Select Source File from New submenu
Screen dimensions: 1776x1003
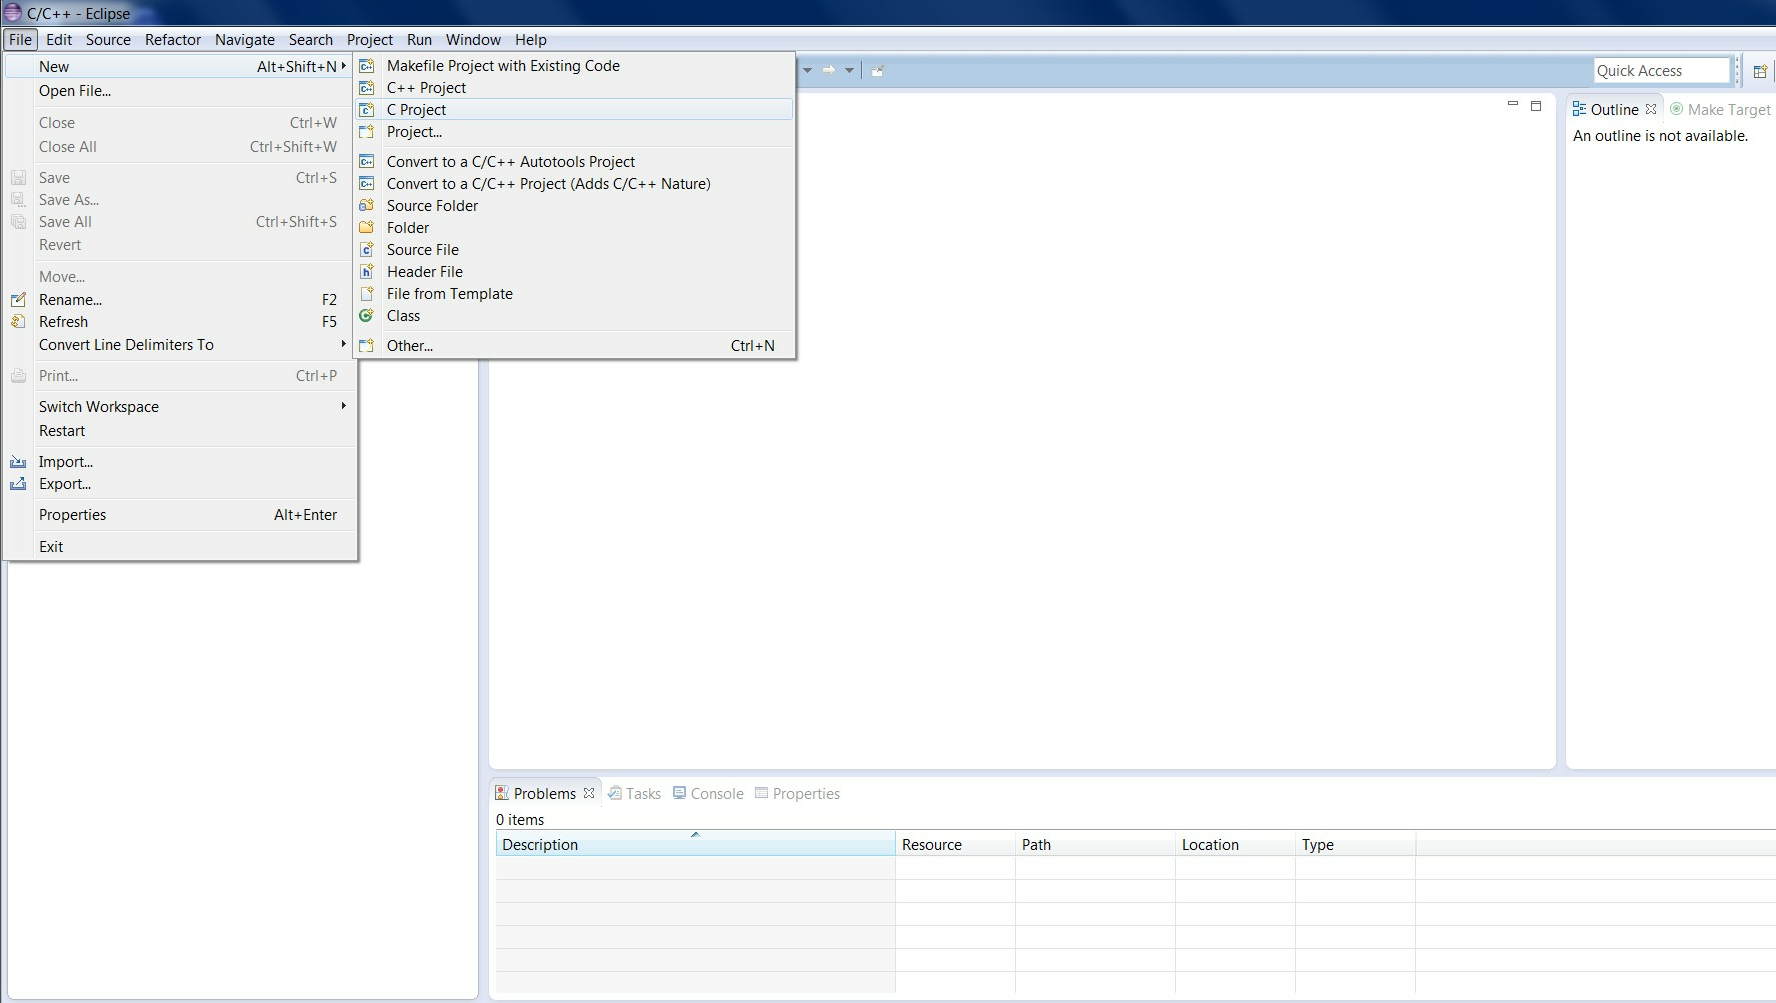pos(575,250)
